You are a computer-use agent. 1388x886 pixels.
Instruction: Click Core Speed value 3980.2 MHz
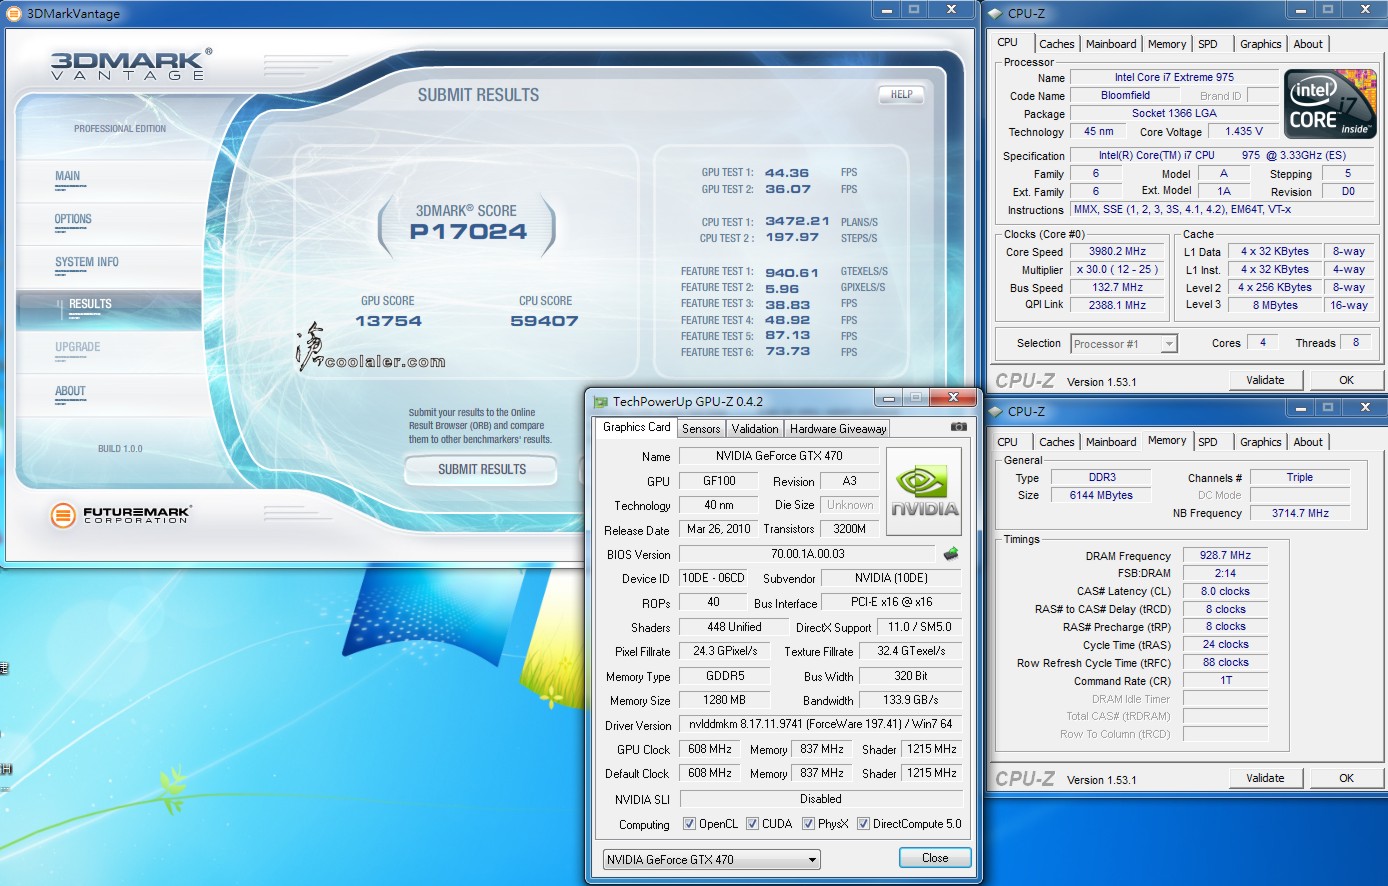click(1117, 252)
